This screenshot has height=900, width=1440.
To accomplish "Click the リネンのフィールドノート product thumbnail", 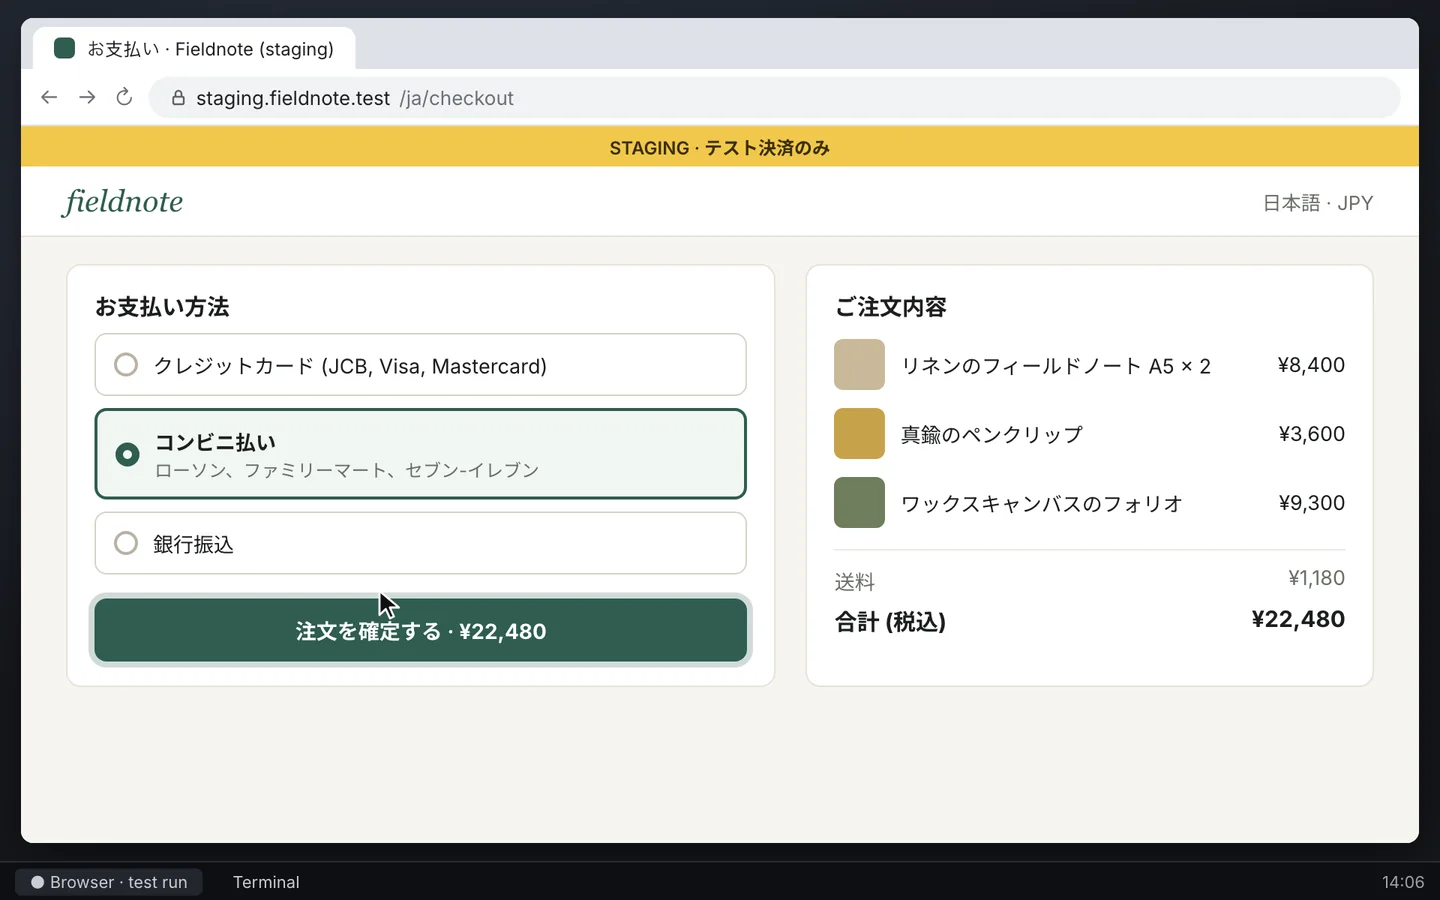I will pyautogui.click(x=859, y=365).
